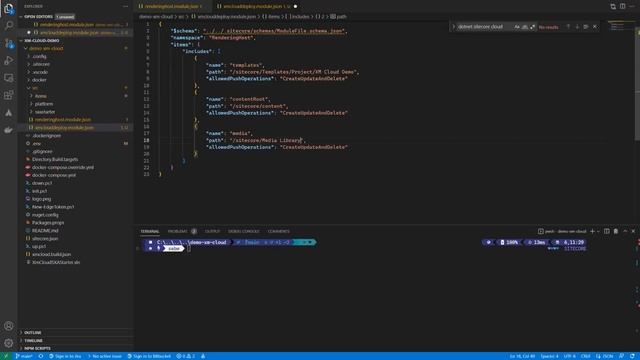Collapse the src folder
640x360 pixels.
[35, 88]
